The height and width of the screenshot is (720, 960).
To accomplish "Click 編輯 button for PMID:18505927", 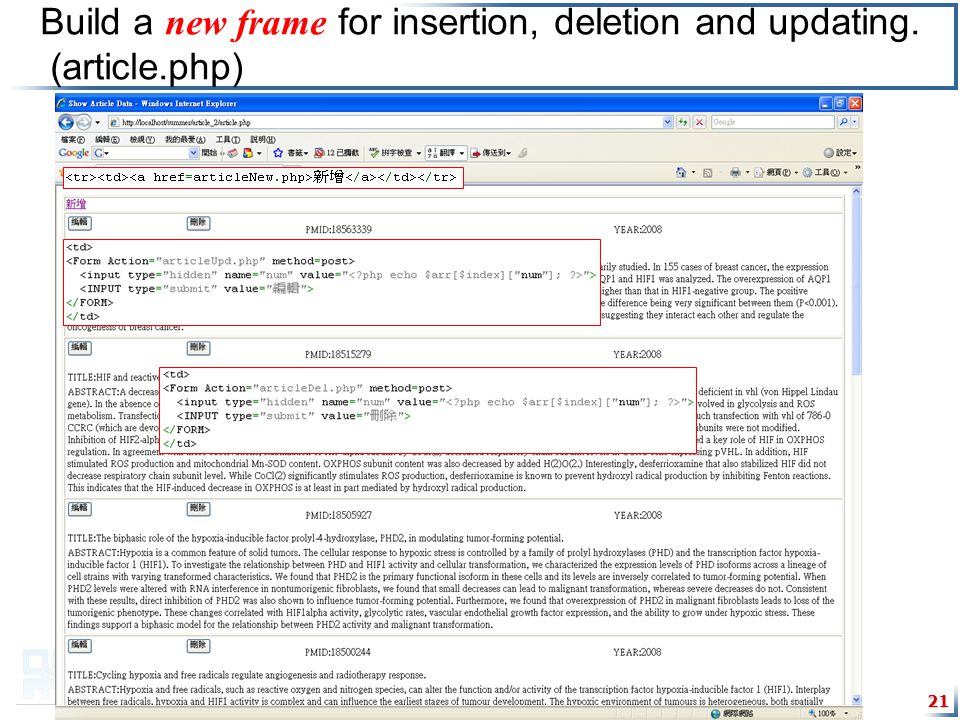I will point(80,508).
